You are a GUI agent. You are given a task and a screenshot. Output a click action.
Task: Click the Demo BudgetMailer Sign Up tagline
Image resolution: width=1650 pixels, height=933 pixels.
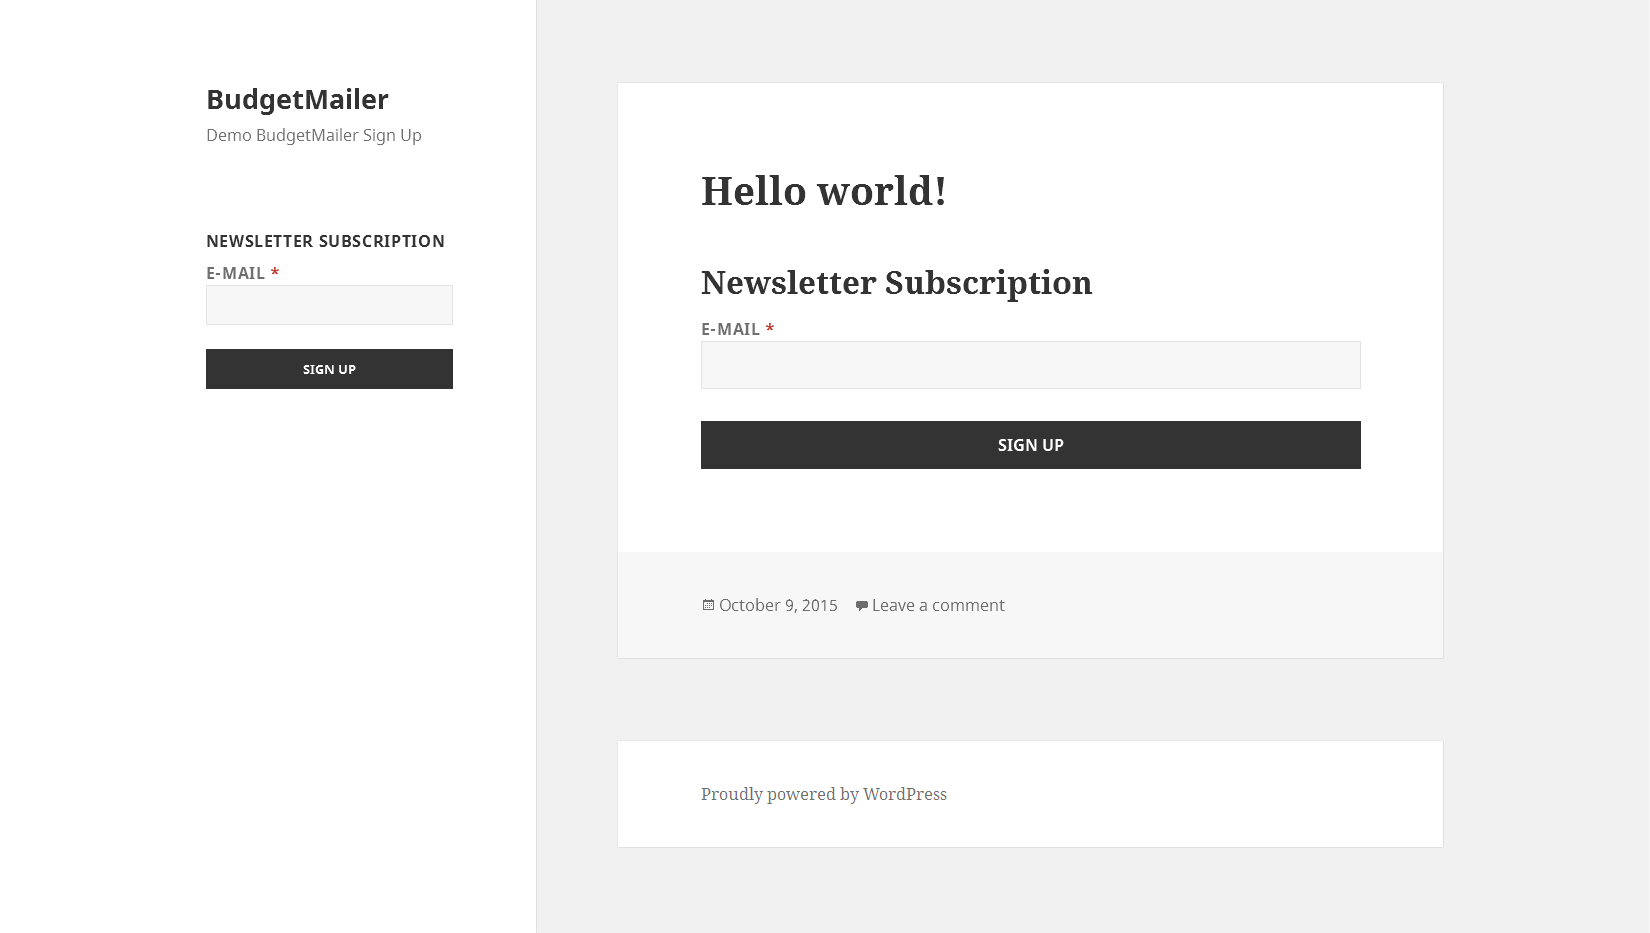click(313, 135)
